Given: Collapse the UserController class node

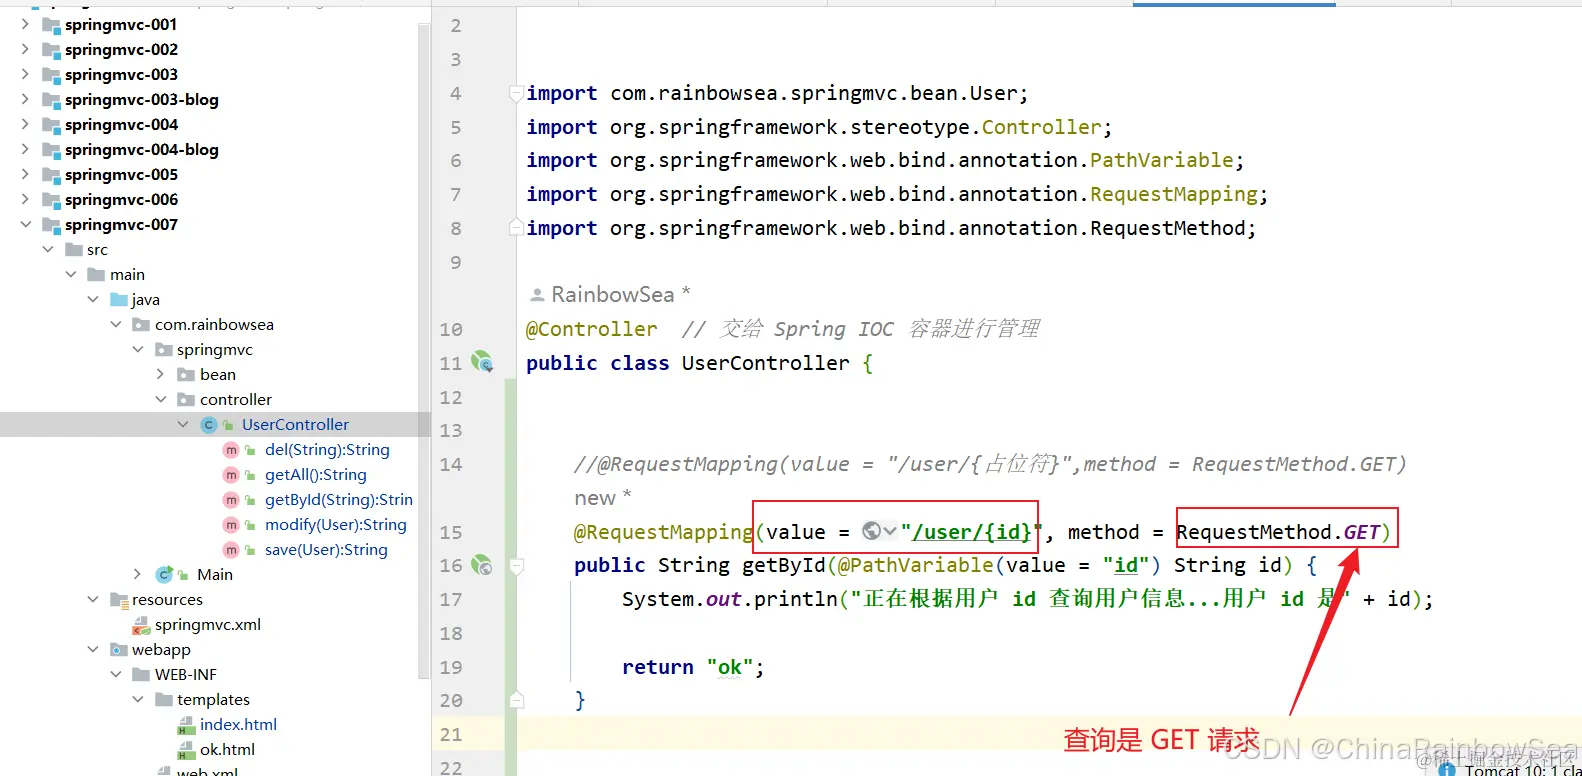Looking at the screenshot, I should (183, 424).
